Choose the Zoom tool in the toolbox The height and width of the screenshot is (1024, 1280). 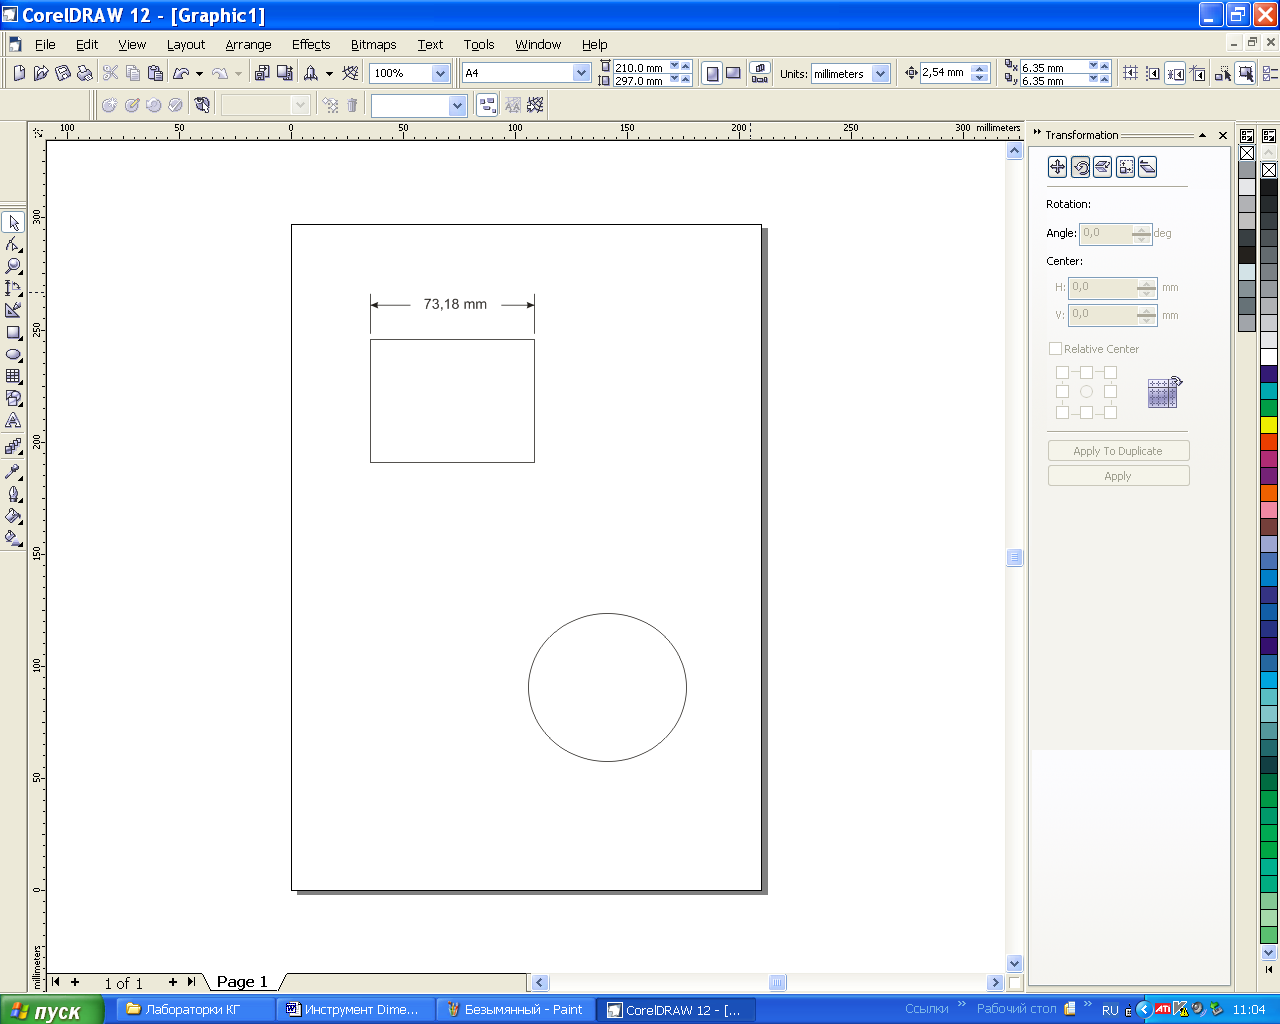[14, 266]
